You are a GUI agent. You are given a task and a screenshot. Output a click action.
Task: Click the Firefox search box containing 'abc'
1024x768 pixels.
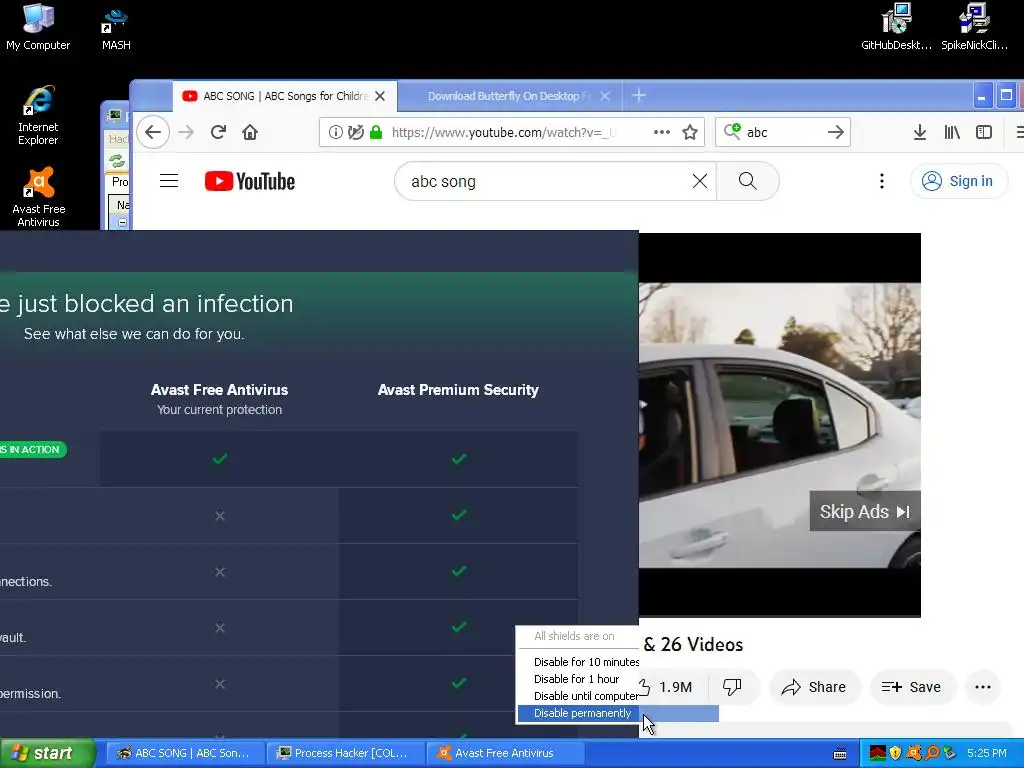click(782, 132)
